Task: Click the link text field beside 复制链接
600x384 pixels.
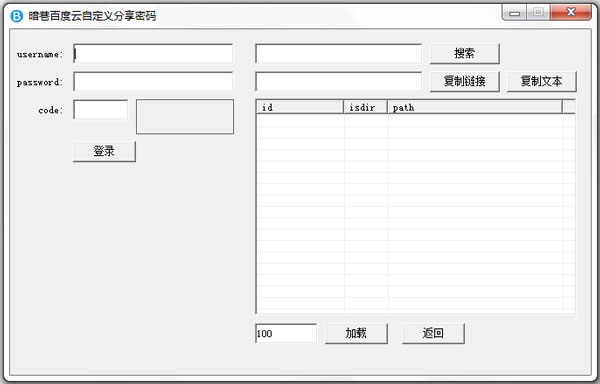Action: [x=339, y=81]
